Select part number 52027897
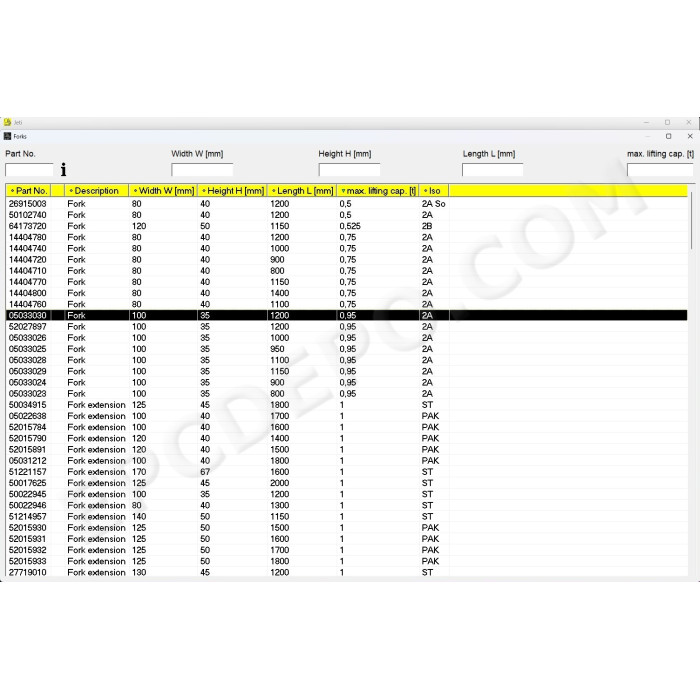The width and height of the screenshot is (700, 700). click(28, 326)
